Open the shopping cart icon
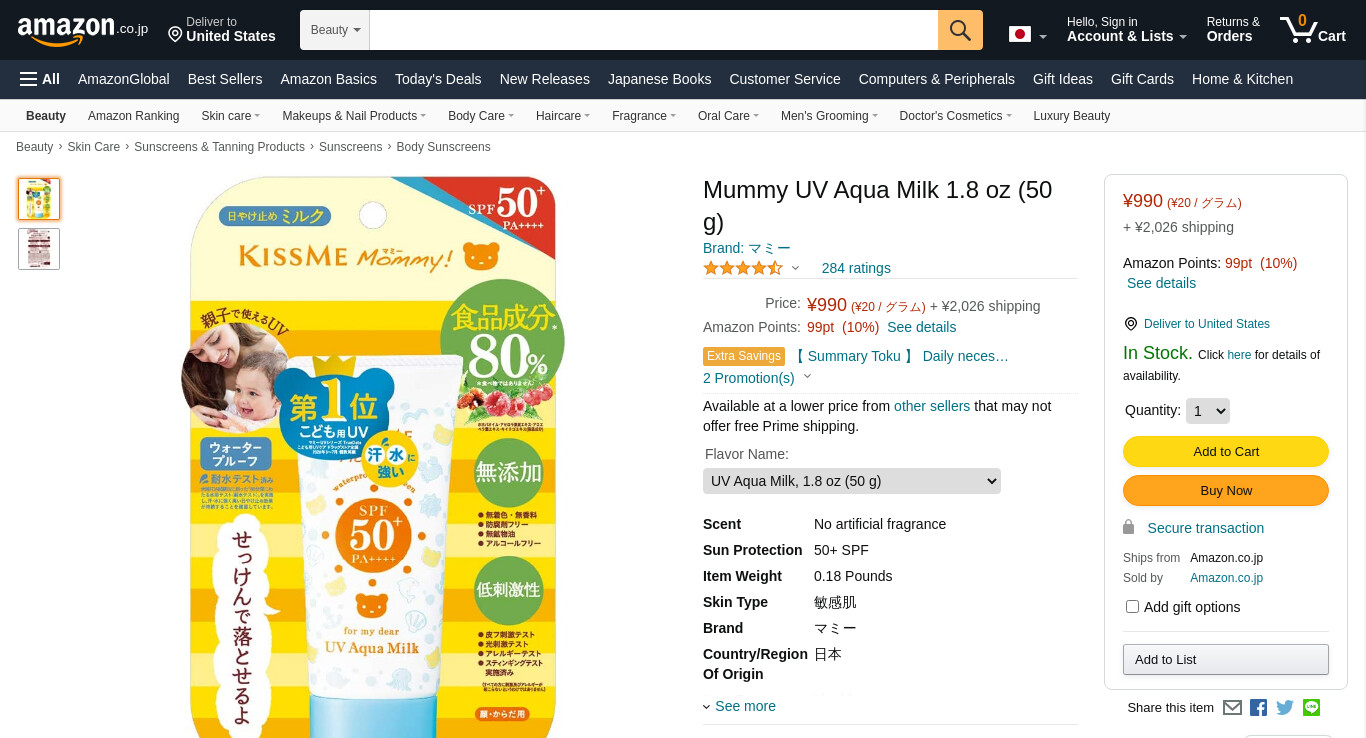The height and width of the screenshot is (738, 1366). [x=1313, y=29]
